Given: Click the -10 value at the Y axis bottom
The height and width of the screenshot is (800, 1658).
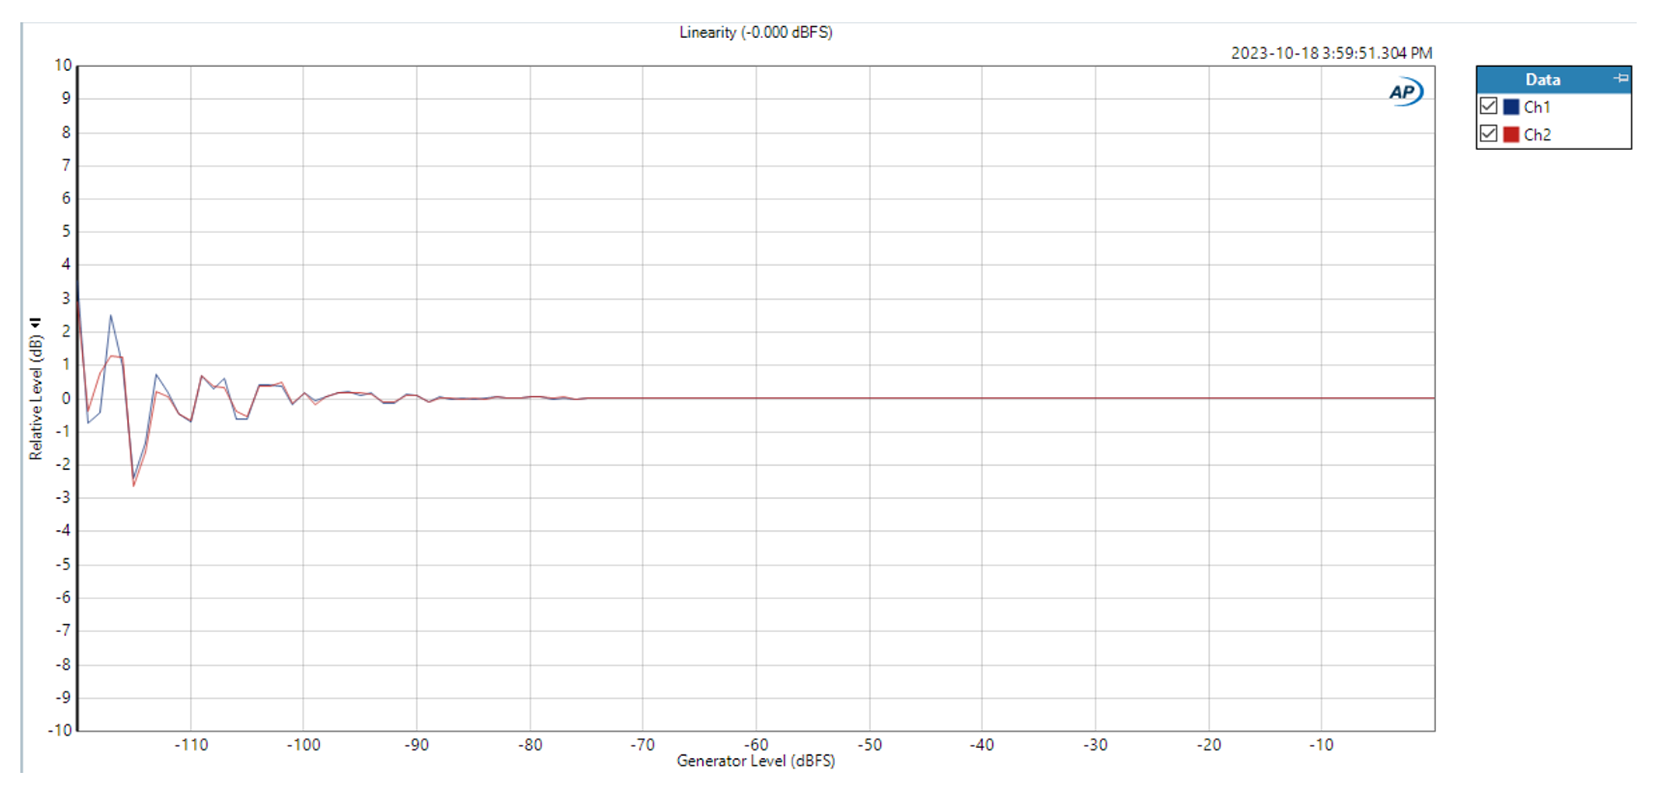Looking at the screenshot, I should click(x=59, y=730).
